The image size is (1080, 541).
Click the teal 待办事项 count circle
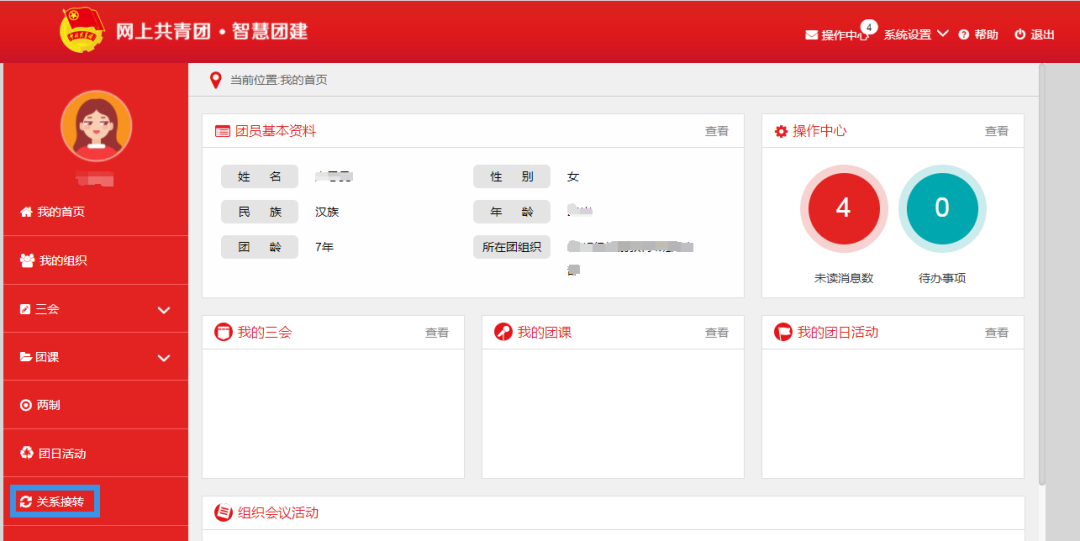[x=941, y=208]
